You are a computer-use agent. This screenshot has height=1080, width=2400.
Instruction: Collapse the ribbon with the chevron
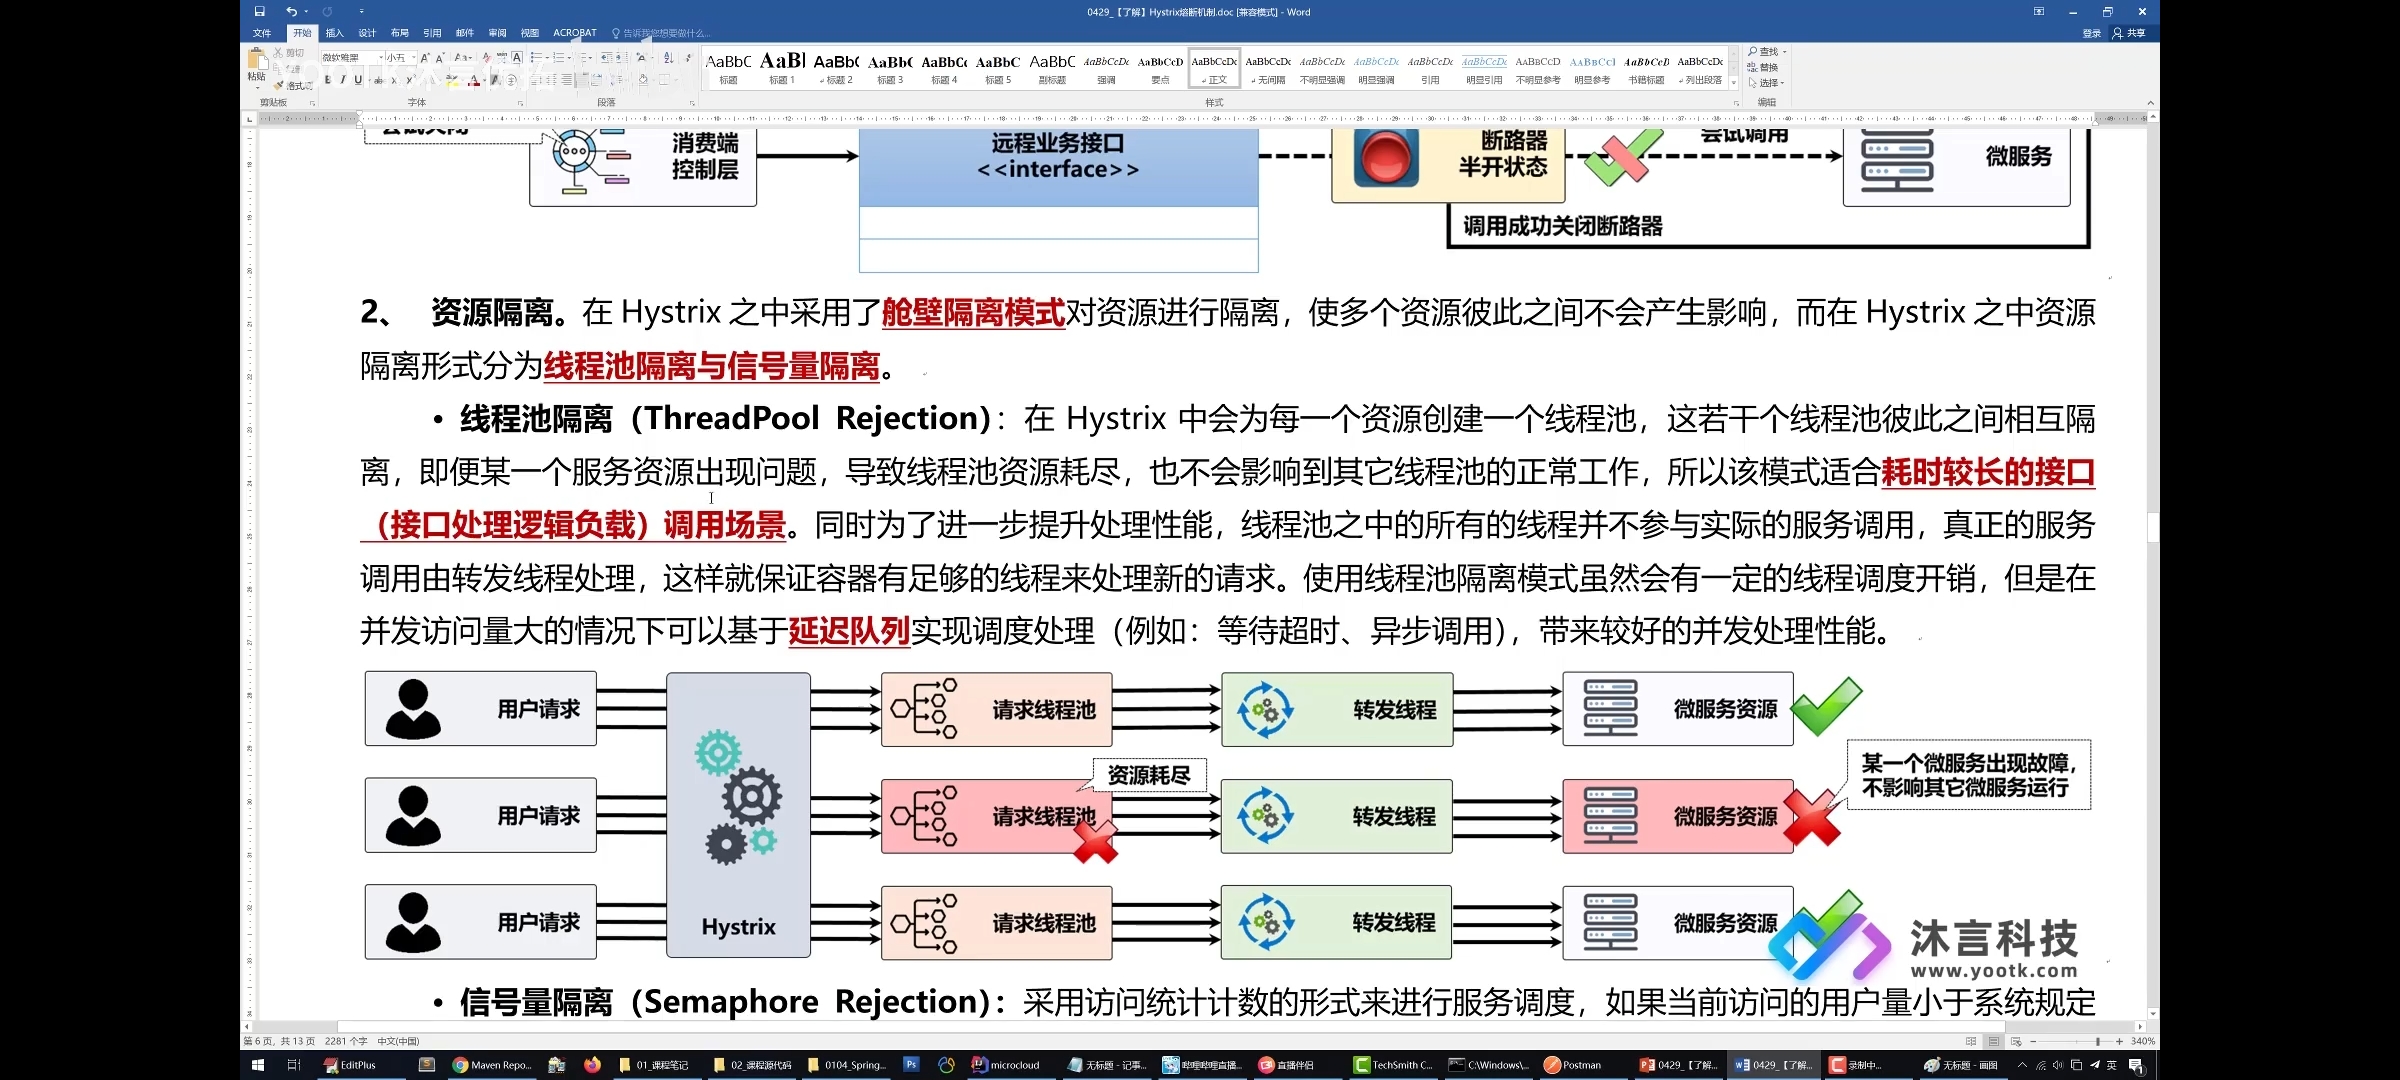(2150, 103)
